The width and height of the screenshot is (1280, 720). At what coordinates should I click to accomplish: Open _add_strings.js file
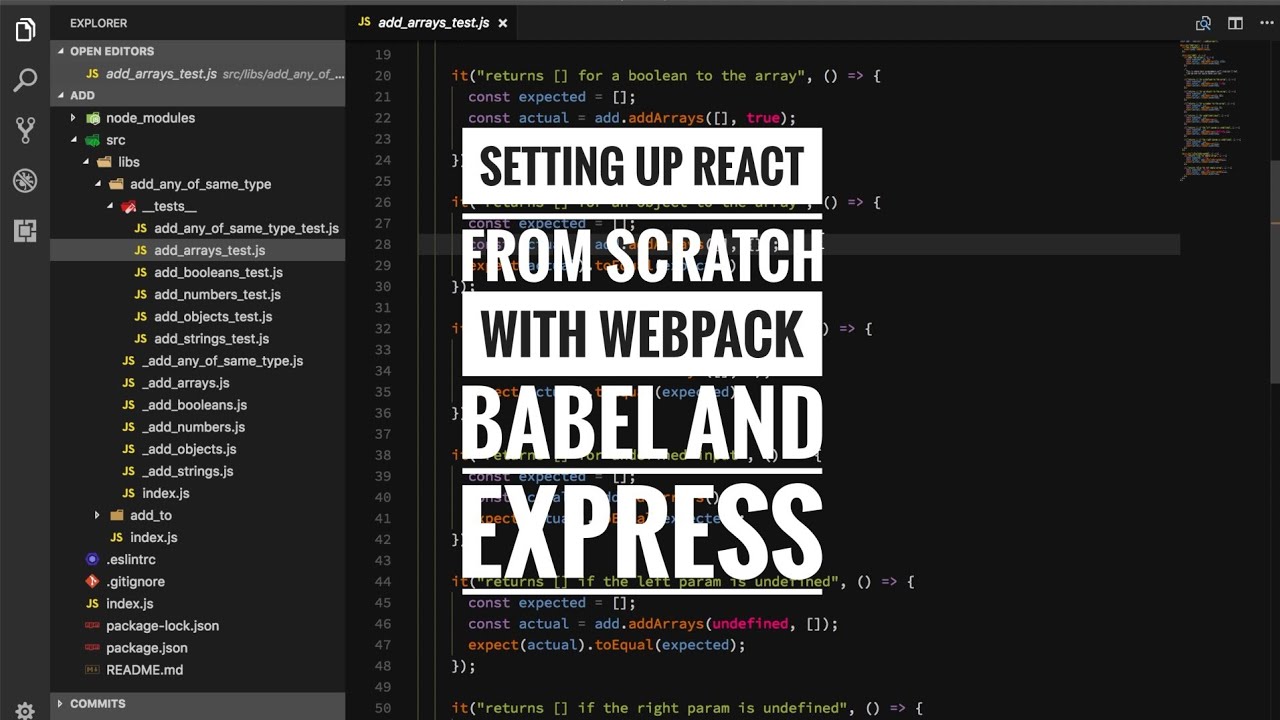(198, 471)
